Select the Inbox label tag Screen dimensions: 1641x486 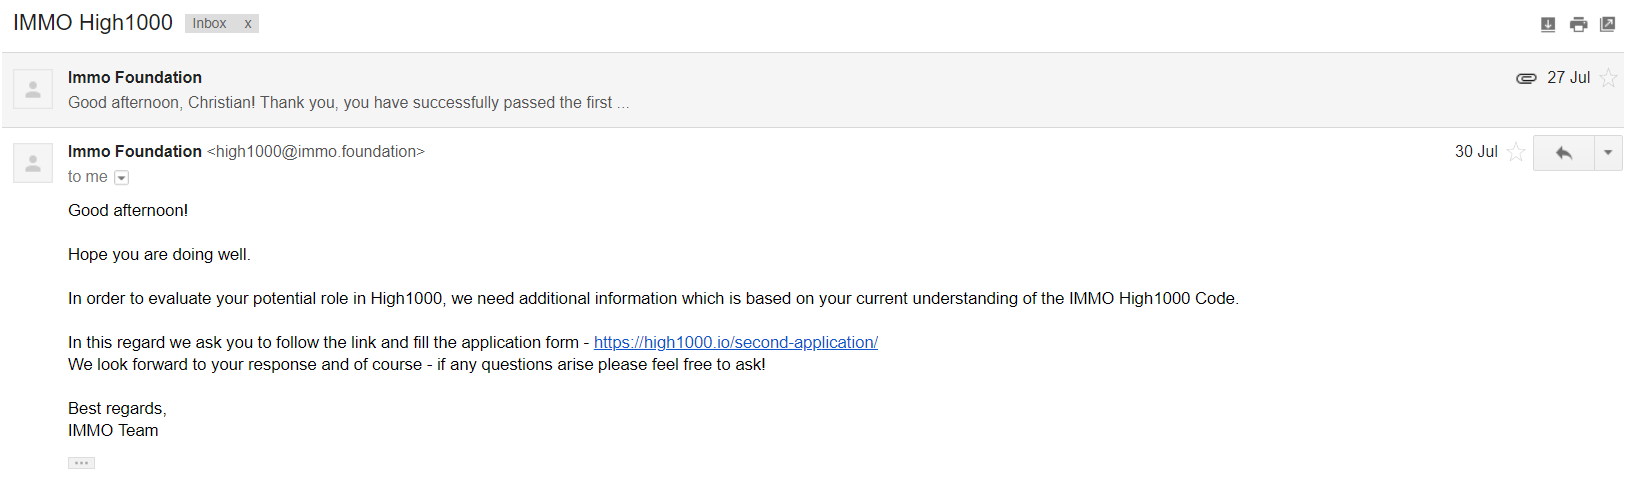click(210, 24)
